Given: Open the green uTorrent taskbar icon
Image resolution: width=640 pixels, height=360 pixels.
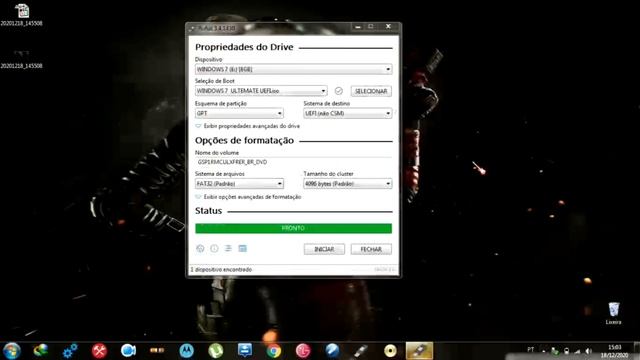Looking at the screenshot, I should [216, 351].
